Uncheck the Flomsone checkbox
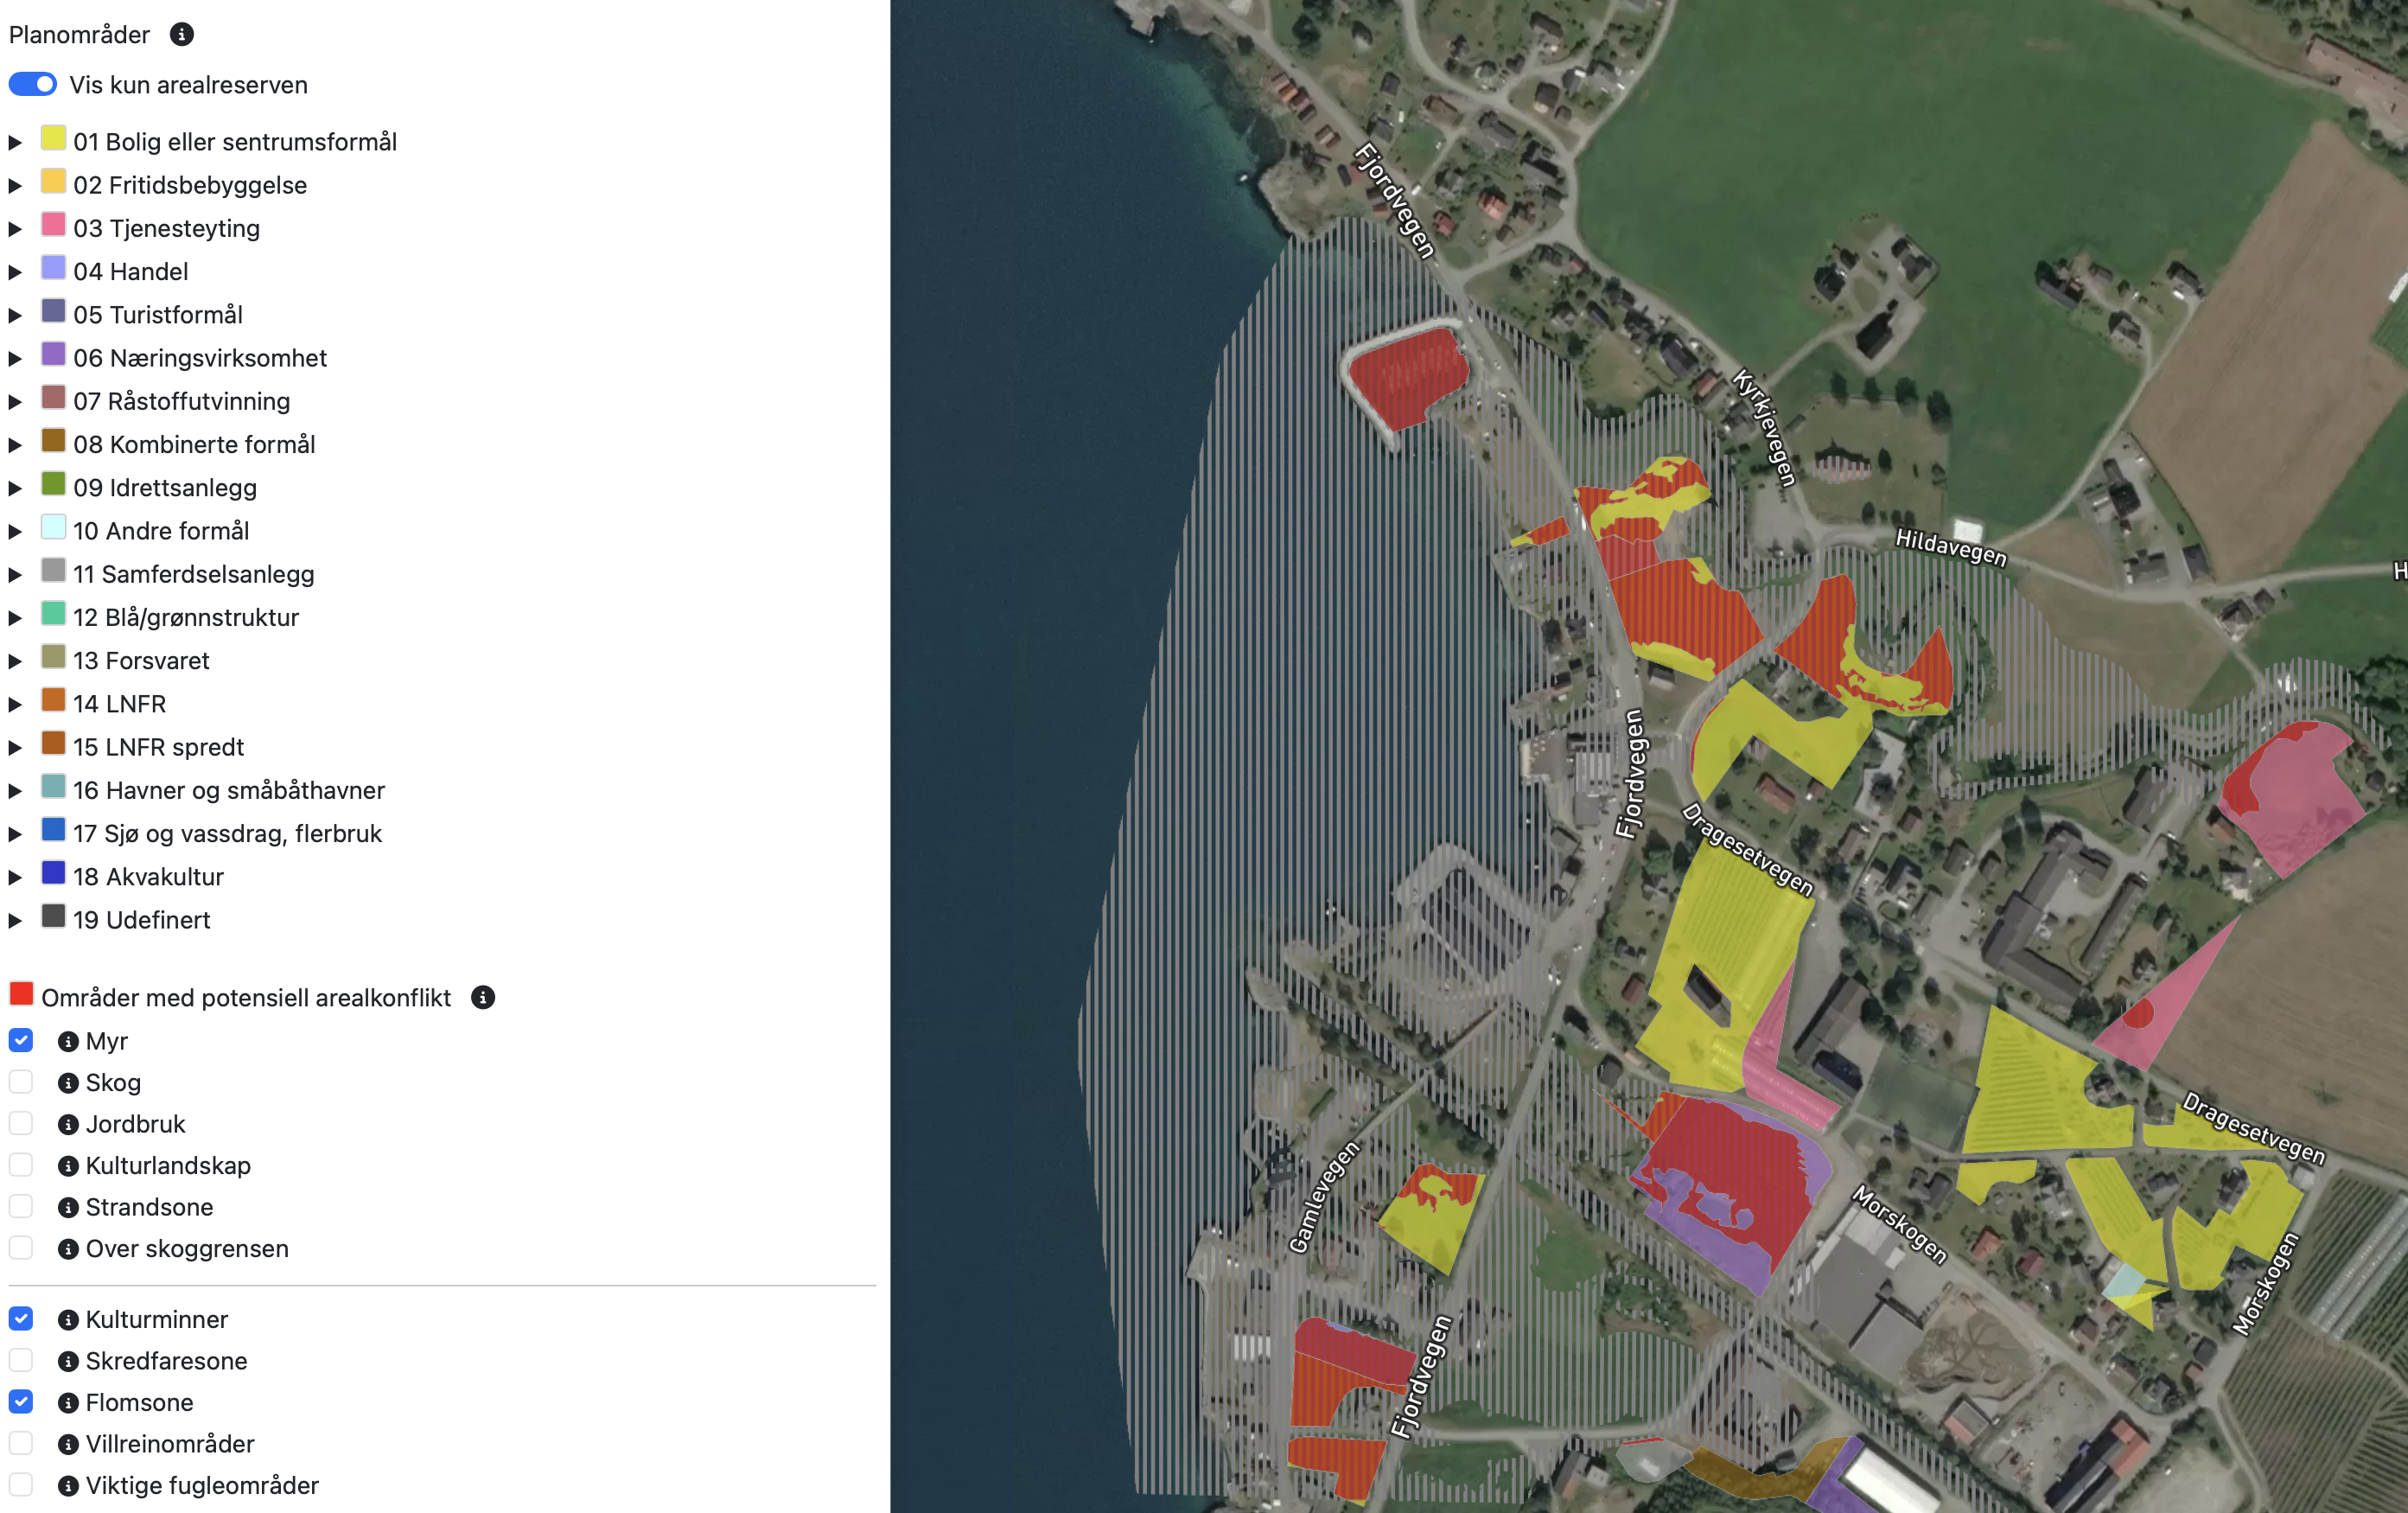 point(21,1402)
